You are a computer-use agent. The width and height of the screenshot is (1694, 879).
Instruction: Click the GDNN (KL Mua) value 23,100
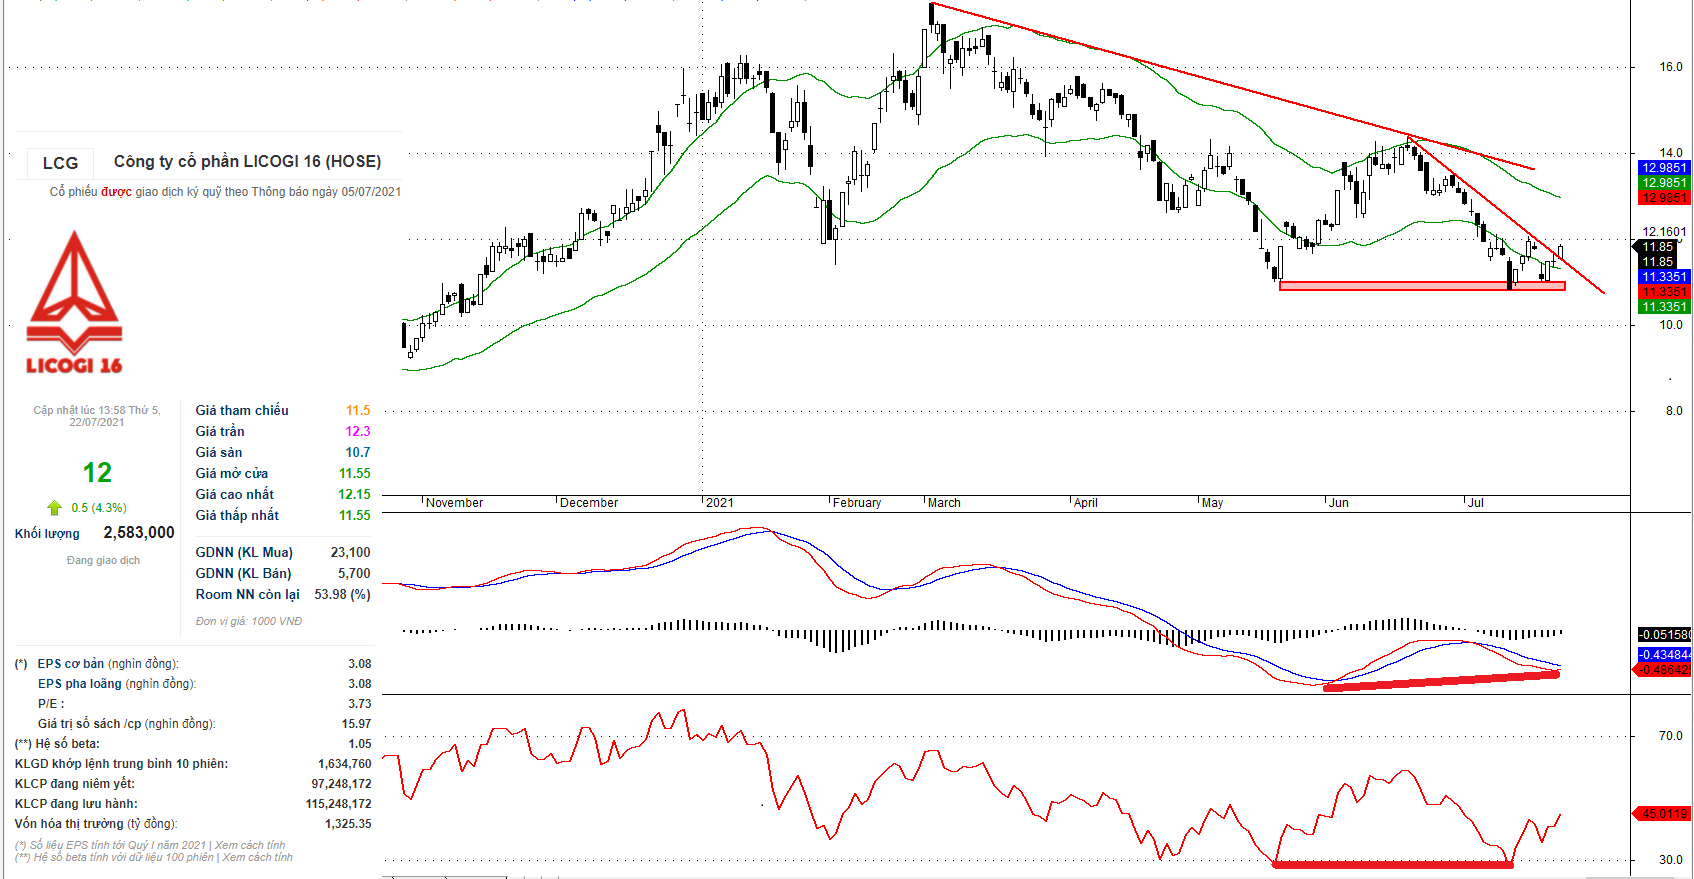coord(351,552)
